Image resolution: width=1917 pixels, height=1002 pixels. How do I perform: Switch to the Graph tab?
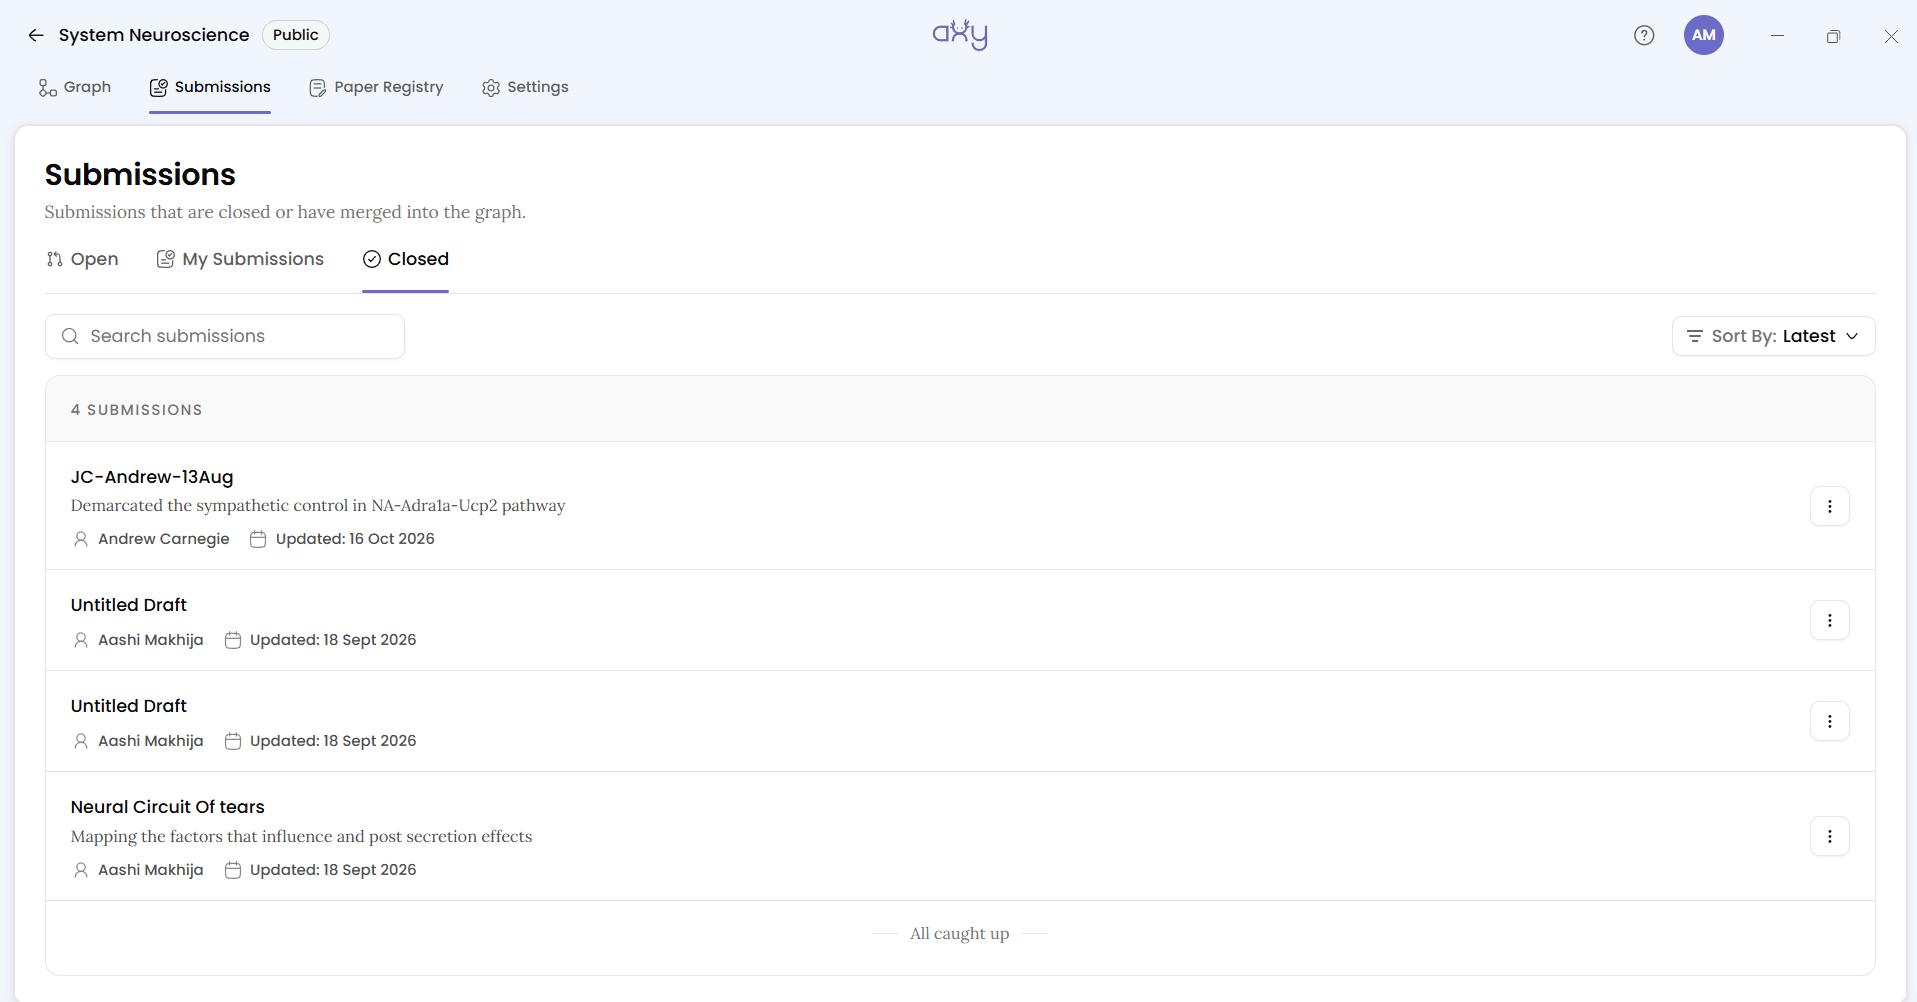pyautogui.click(x=75, y=87)
